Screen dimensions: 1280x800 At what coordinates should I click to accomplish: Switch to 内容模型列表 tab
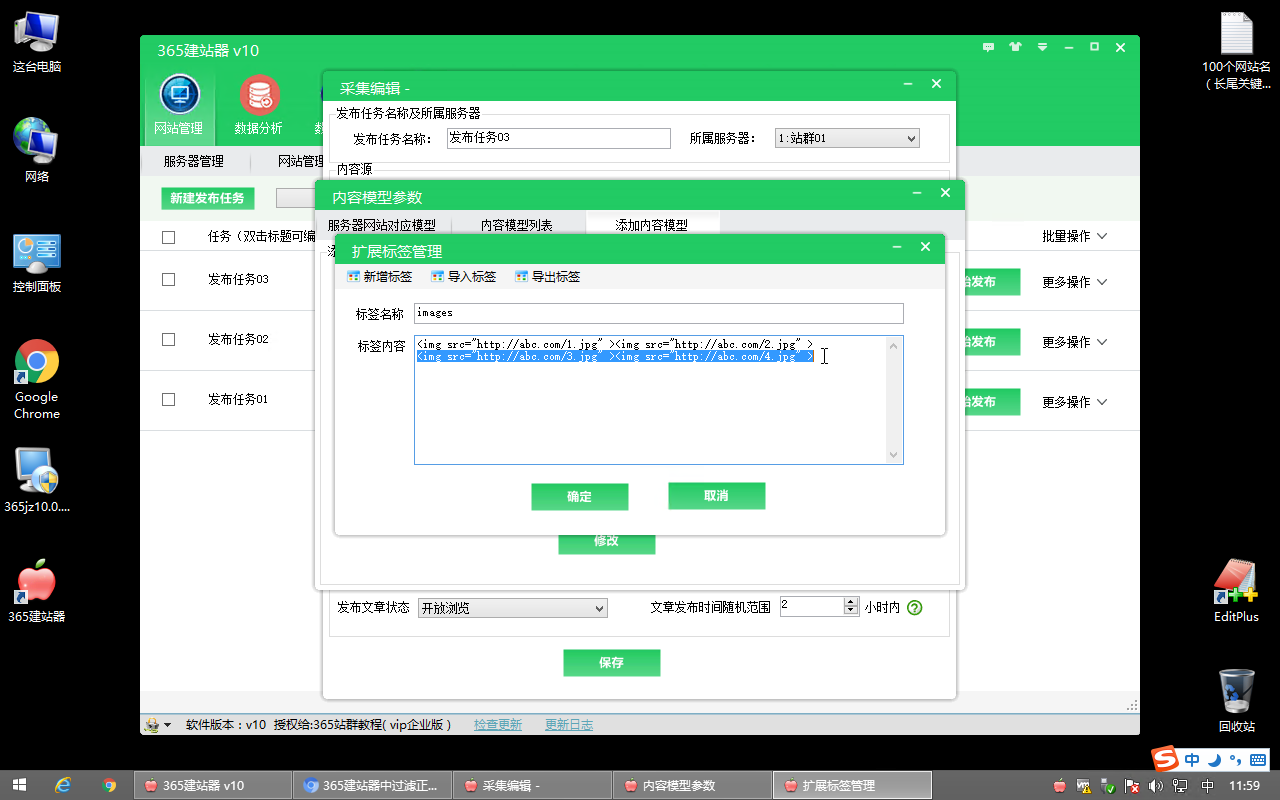point(517,225)
